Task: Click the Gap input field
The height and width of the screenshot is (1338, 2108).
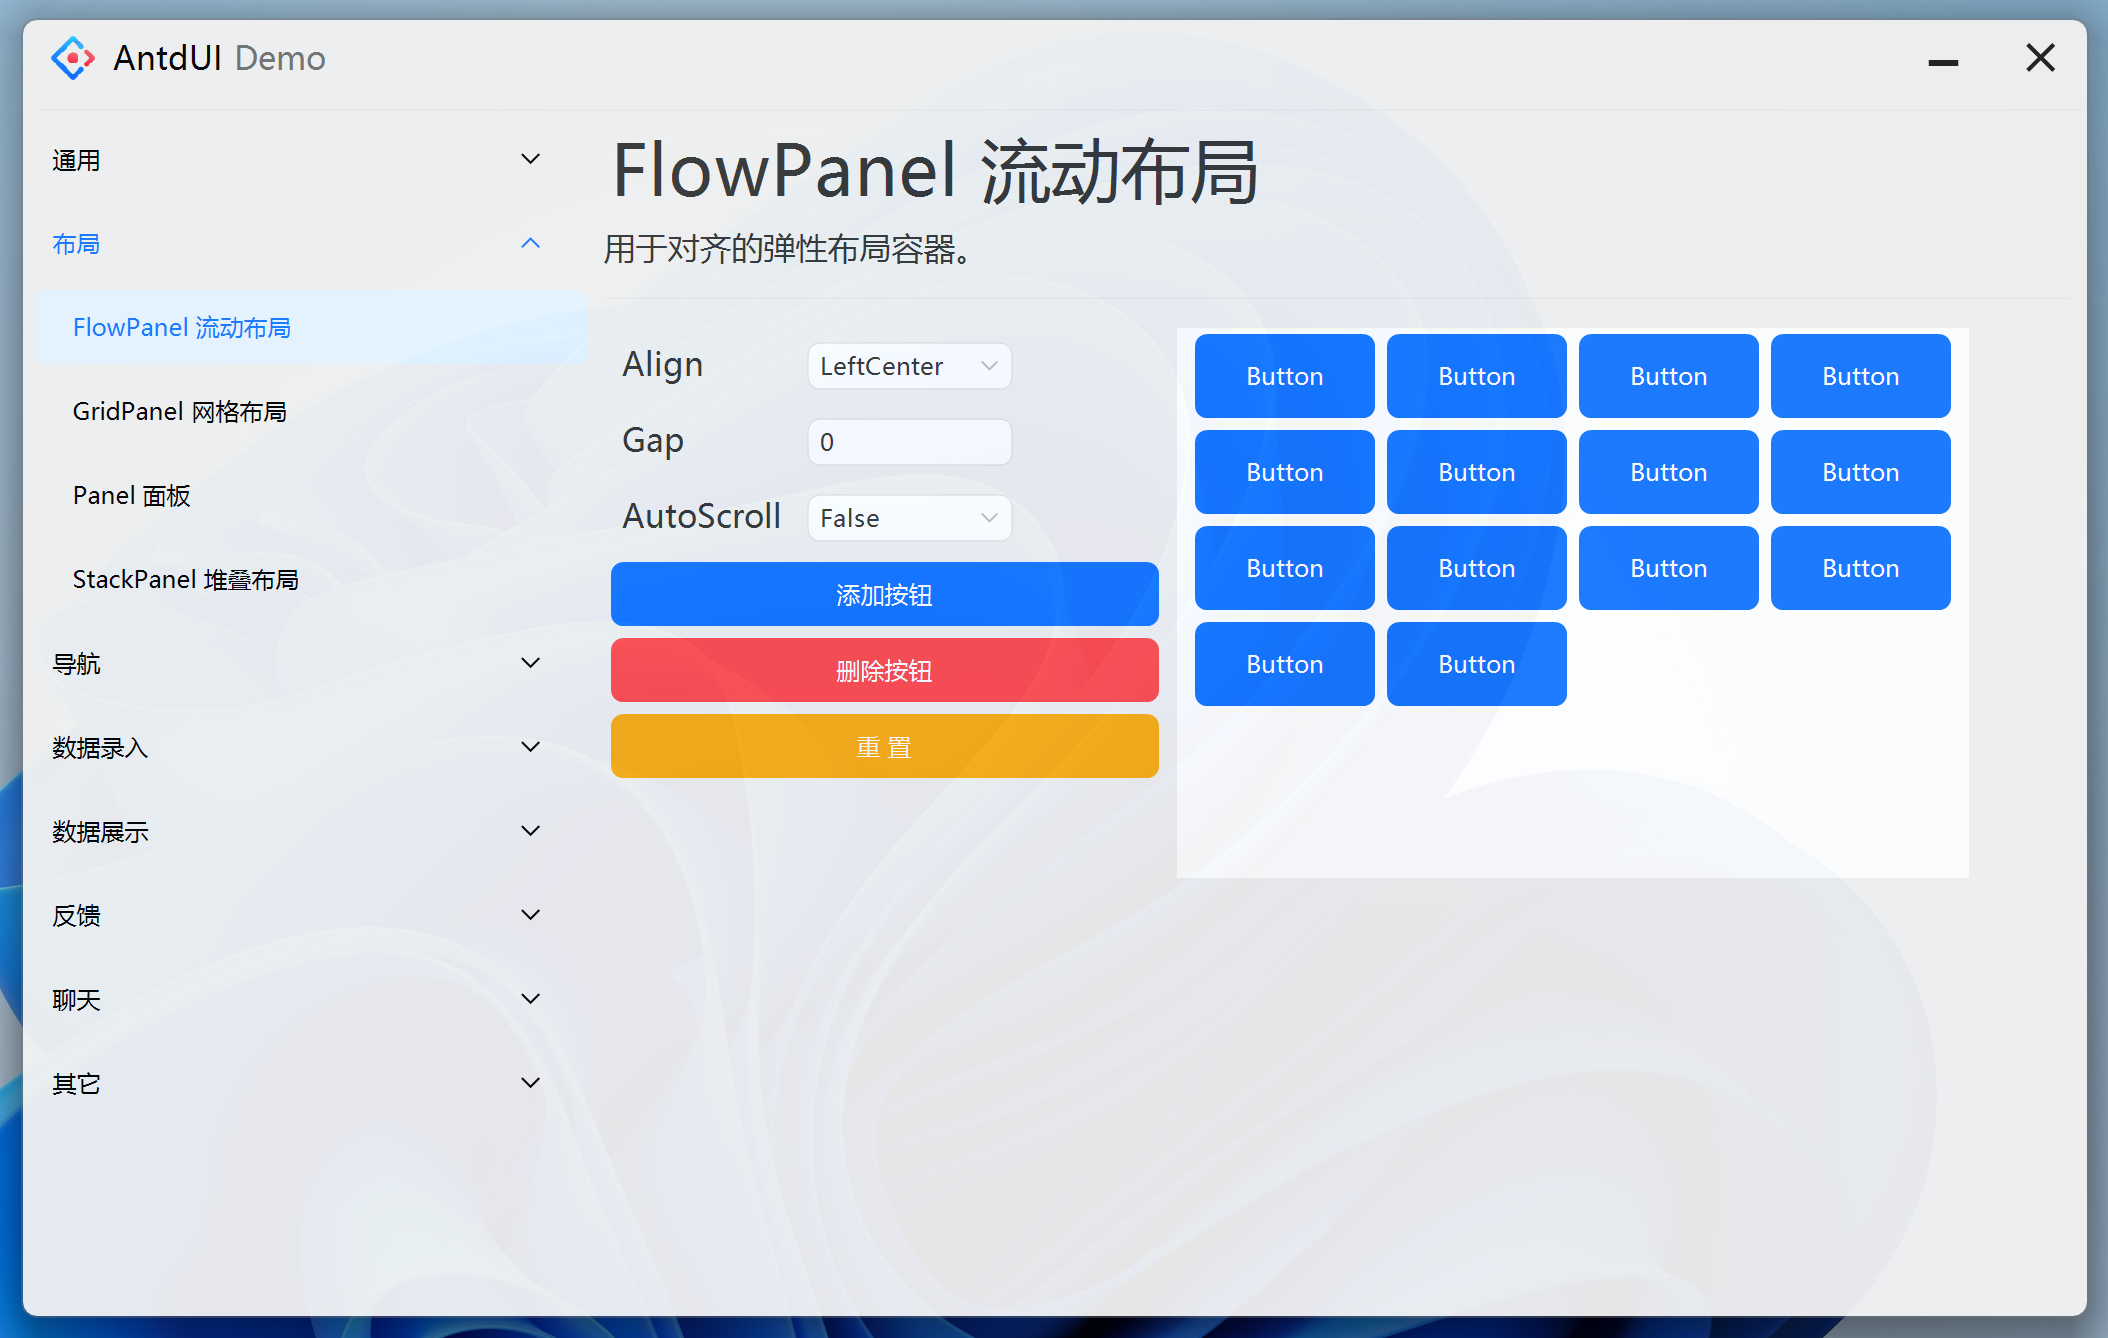Action: click(909, 442)
